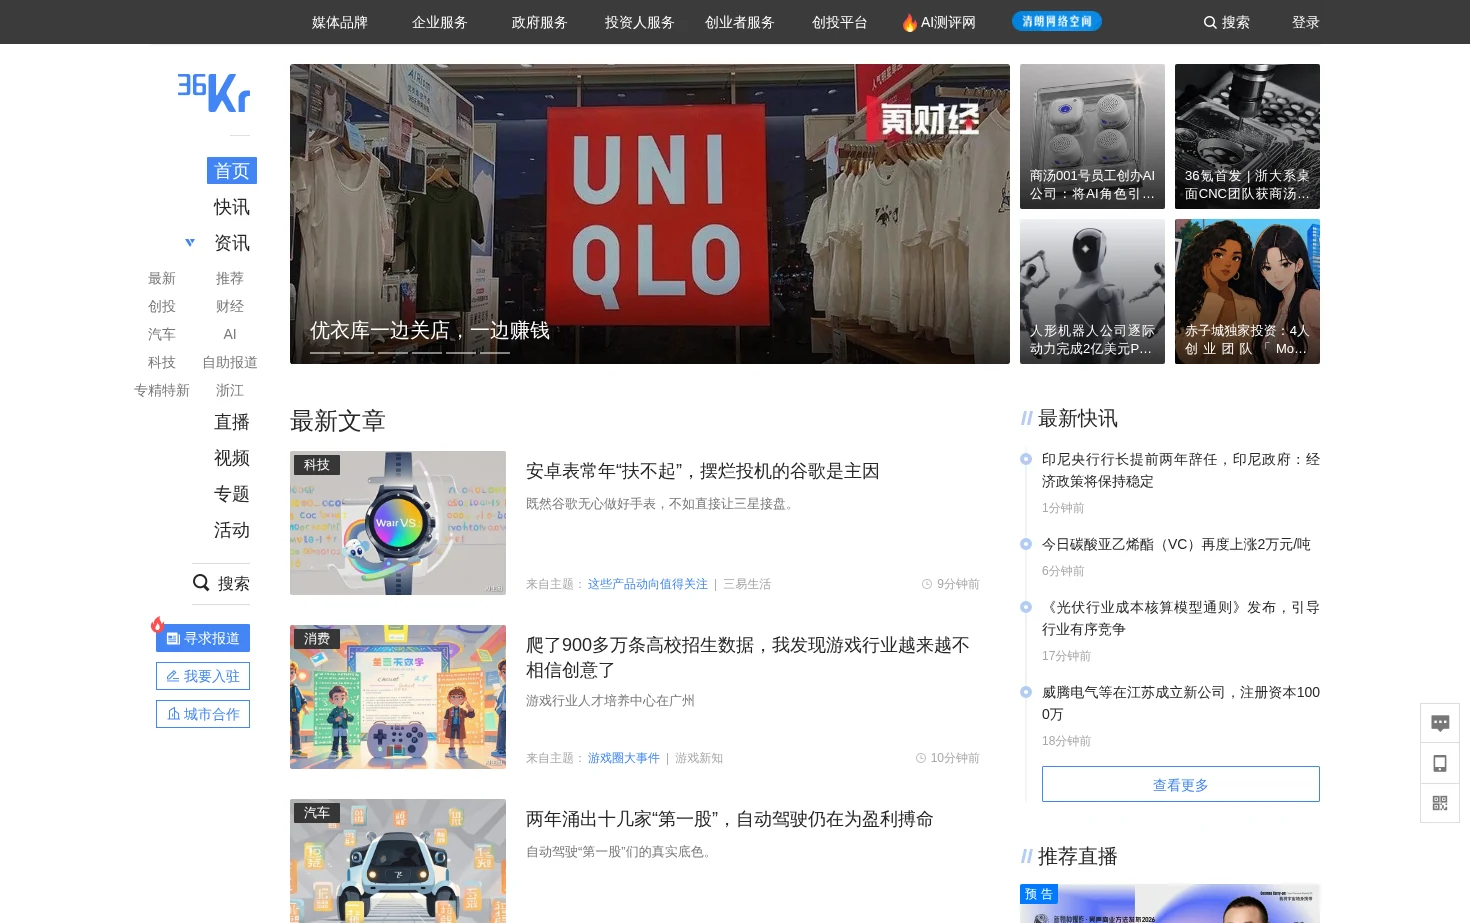Open 印尼央行行长提前两年辞任 newsflash
1470x923 pixels.
coord(1181,470)
